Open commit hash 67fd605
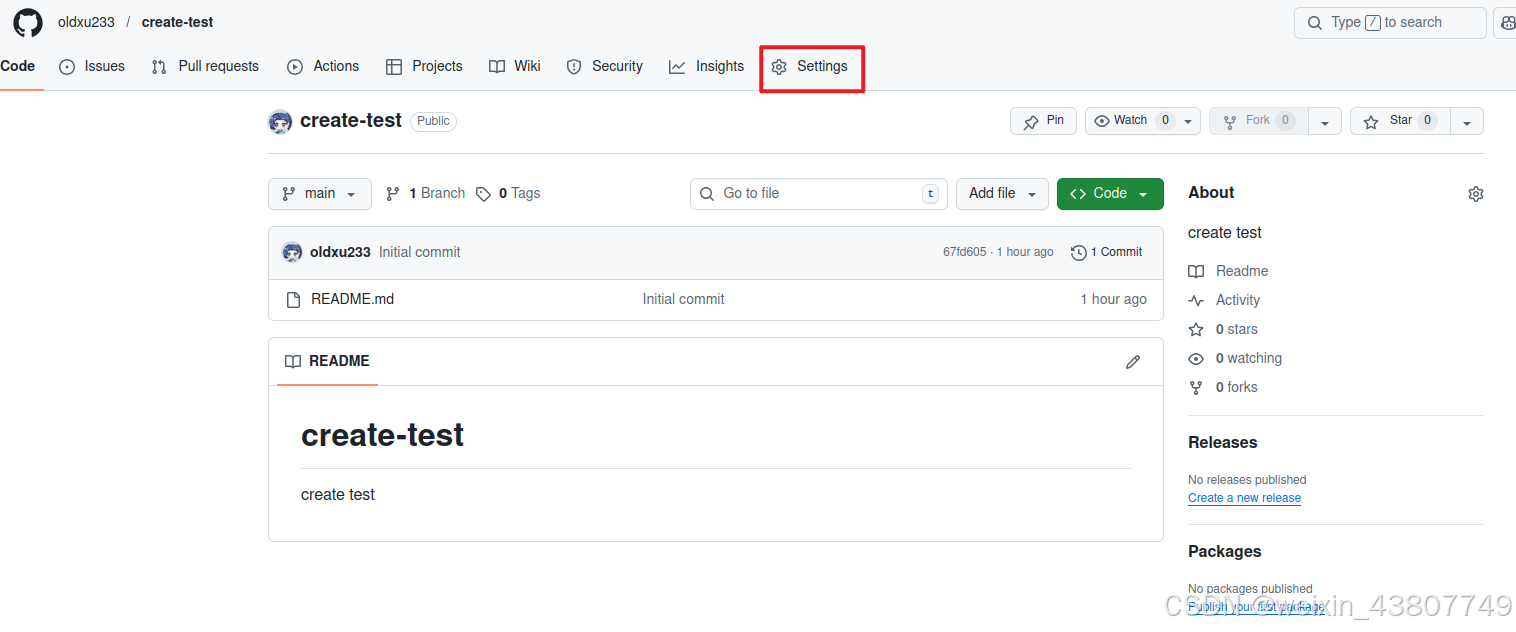The image size is (1516, 632). (964, 252)
